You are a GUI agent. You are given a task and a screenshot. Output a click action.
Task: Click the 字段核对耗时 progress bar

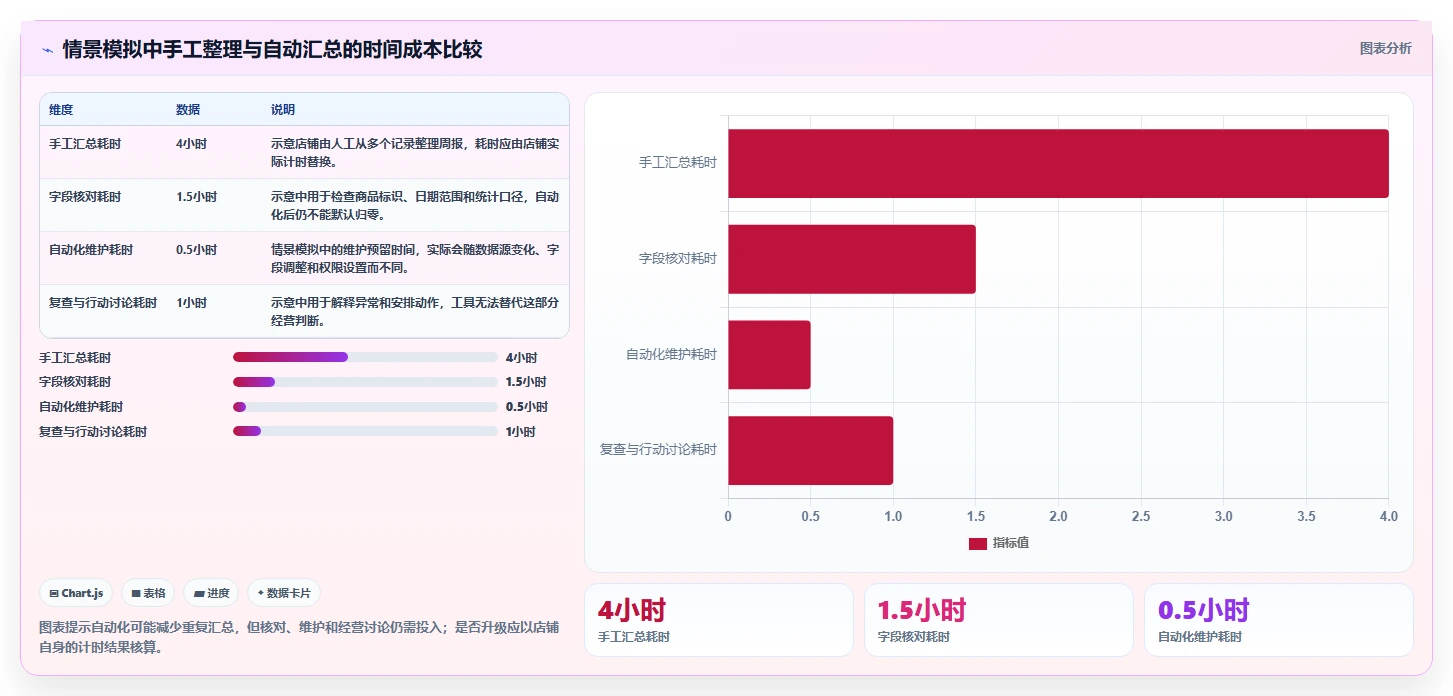click(365, 382)
